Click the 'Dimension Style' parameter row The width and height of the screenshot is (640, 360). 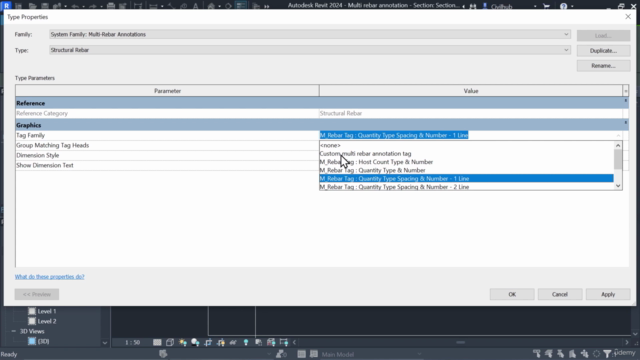click(167, 155)
